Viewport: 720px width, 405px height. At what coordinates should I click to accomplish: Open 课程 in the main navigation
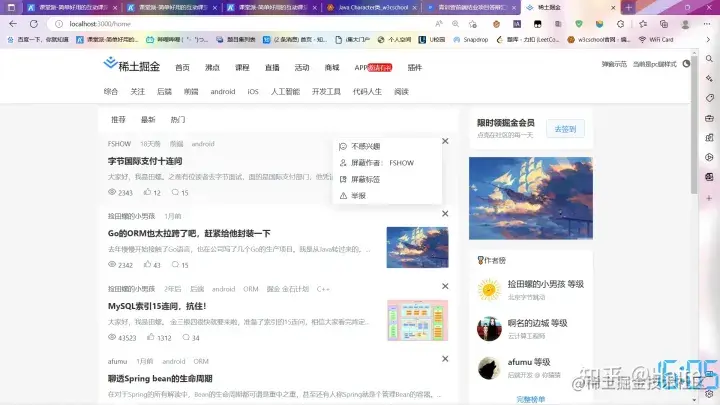pyautogui.click(x=242, y=68)
